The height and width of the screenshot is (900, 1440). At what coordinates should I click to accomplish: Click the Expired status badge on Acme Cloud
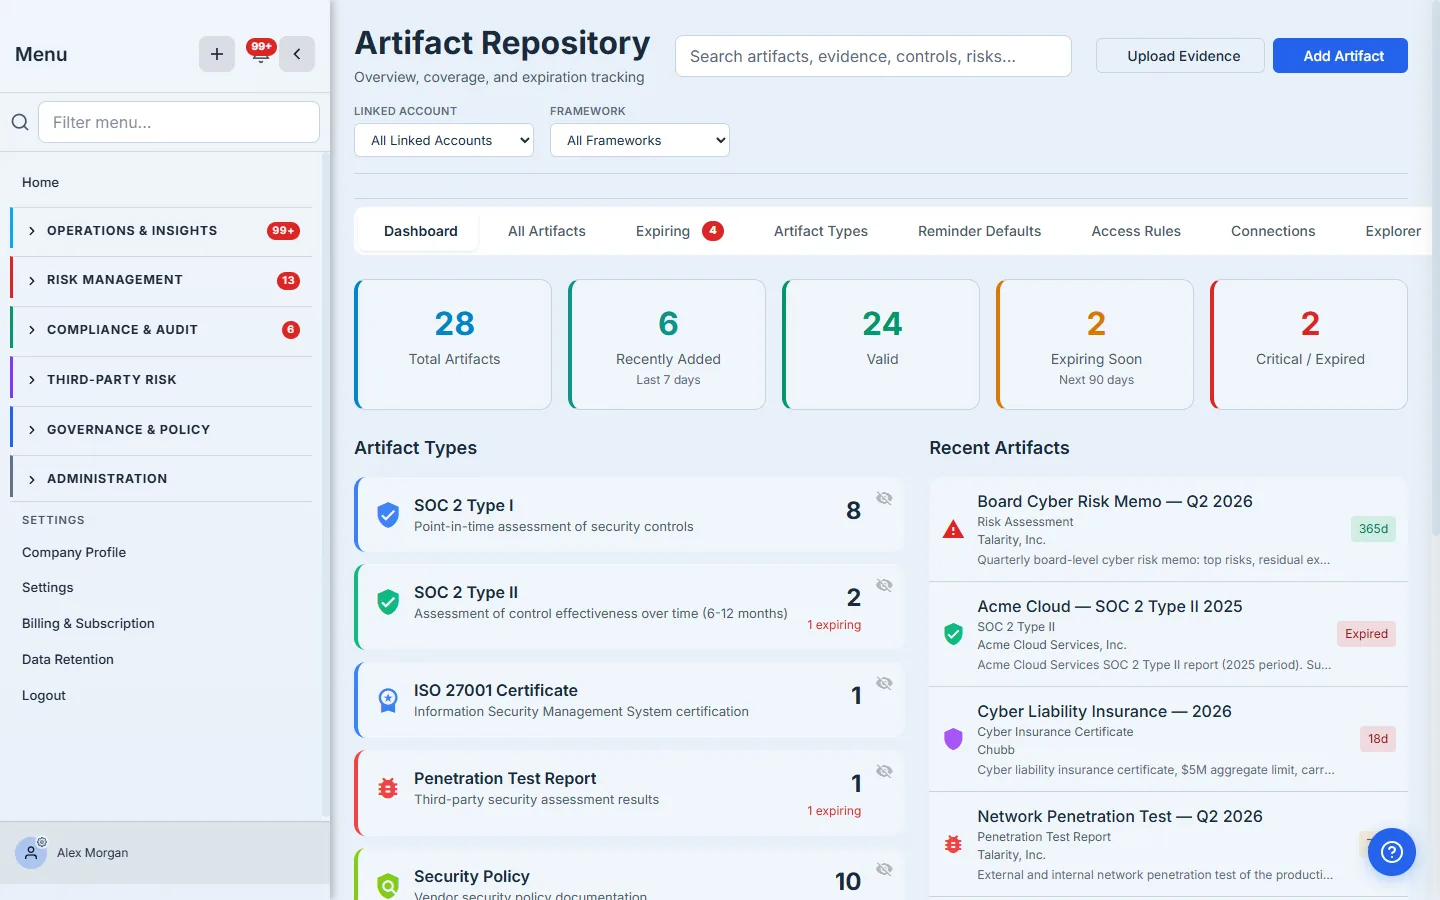coord(1366,634)
